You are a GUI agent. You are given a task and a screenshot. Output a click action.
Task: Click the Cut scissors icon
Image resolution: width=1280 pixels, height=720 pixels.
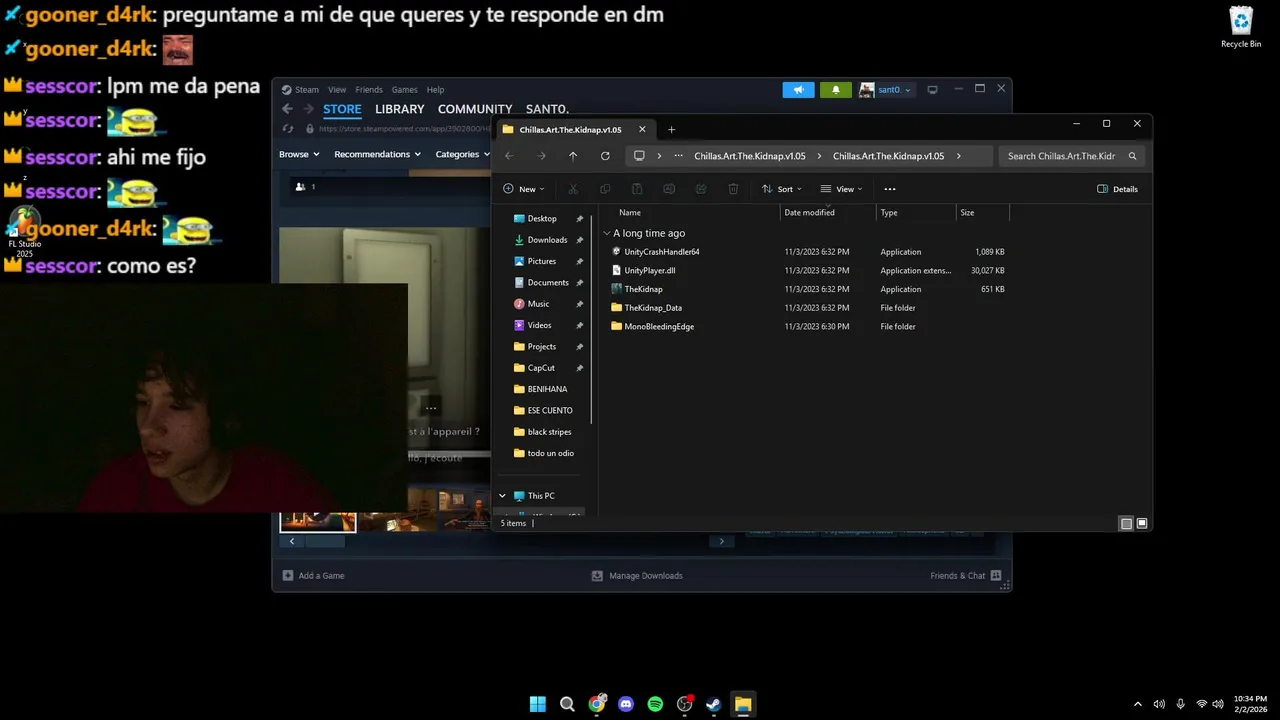pyautogui.click(x=573, y=189)
